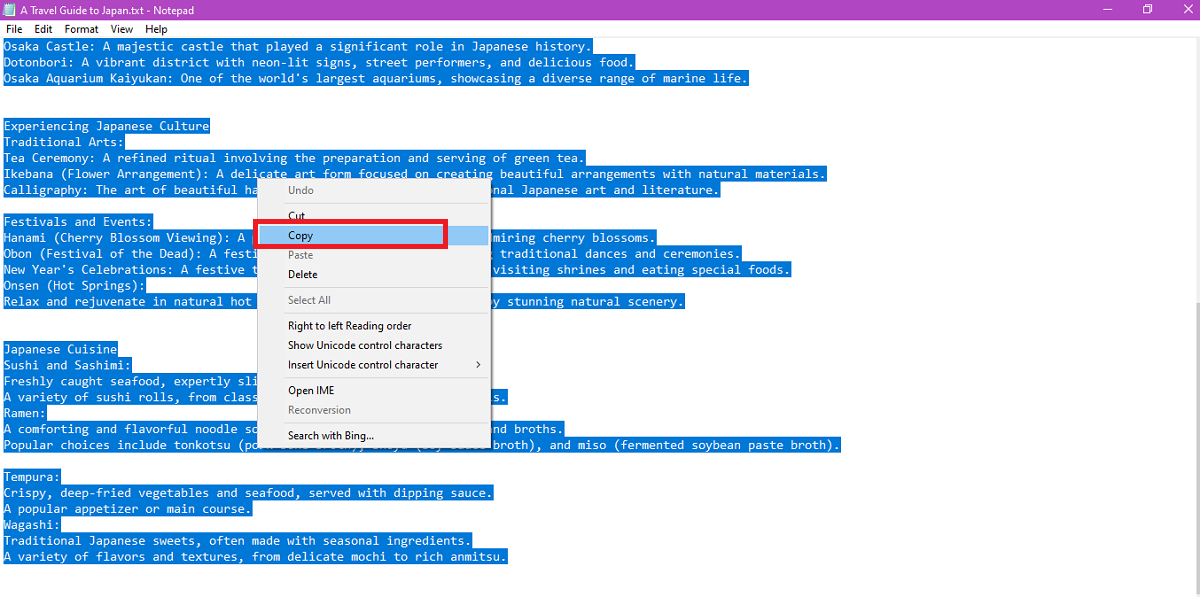Open the File menu
This screenshot has height=597, width=1200.
[x=14, y=29]
